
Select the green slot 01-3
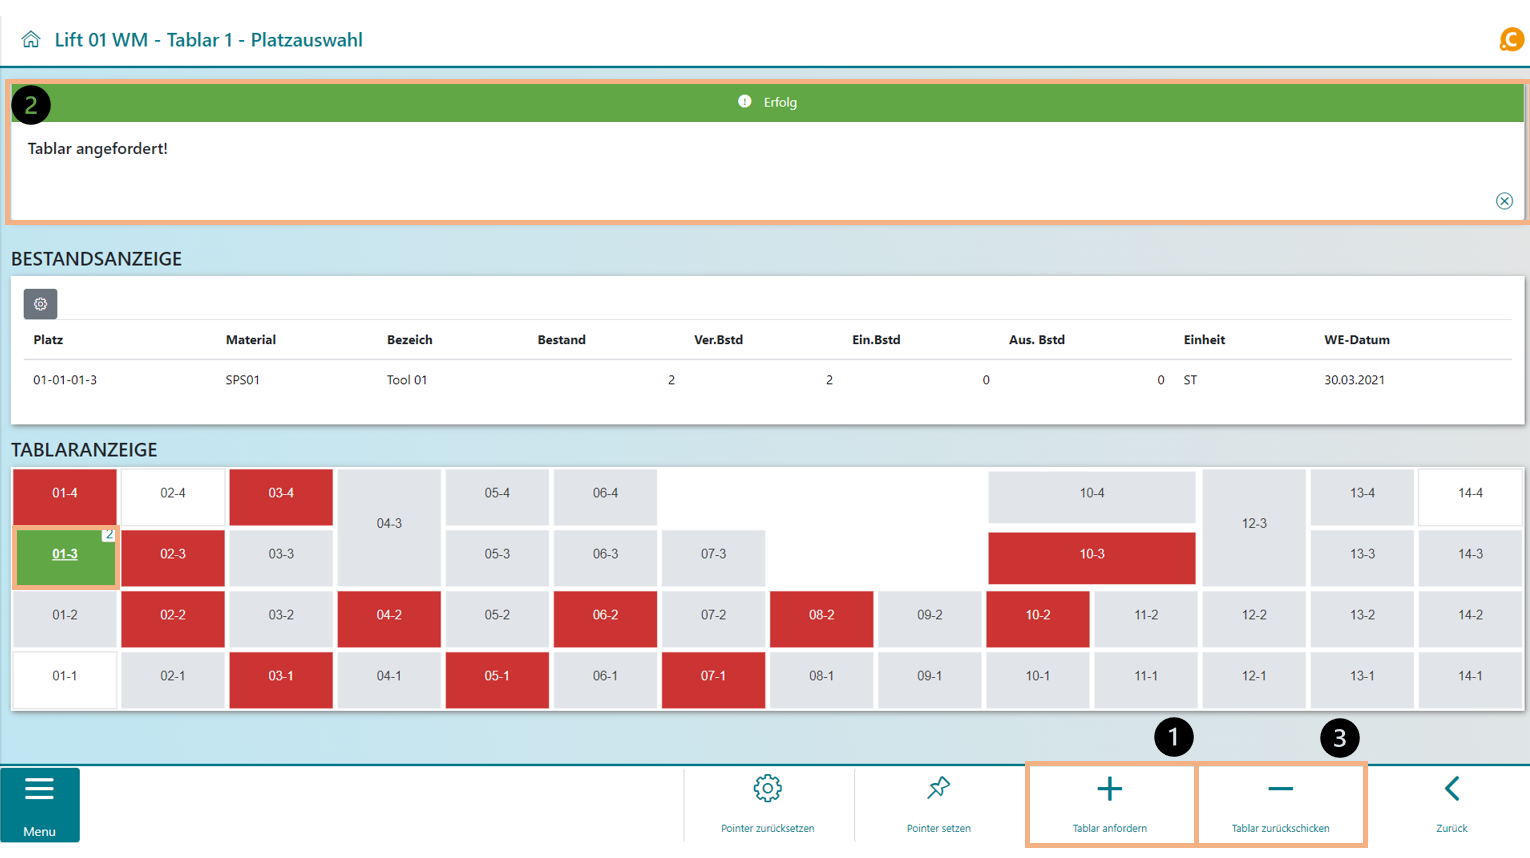(65, 555)
